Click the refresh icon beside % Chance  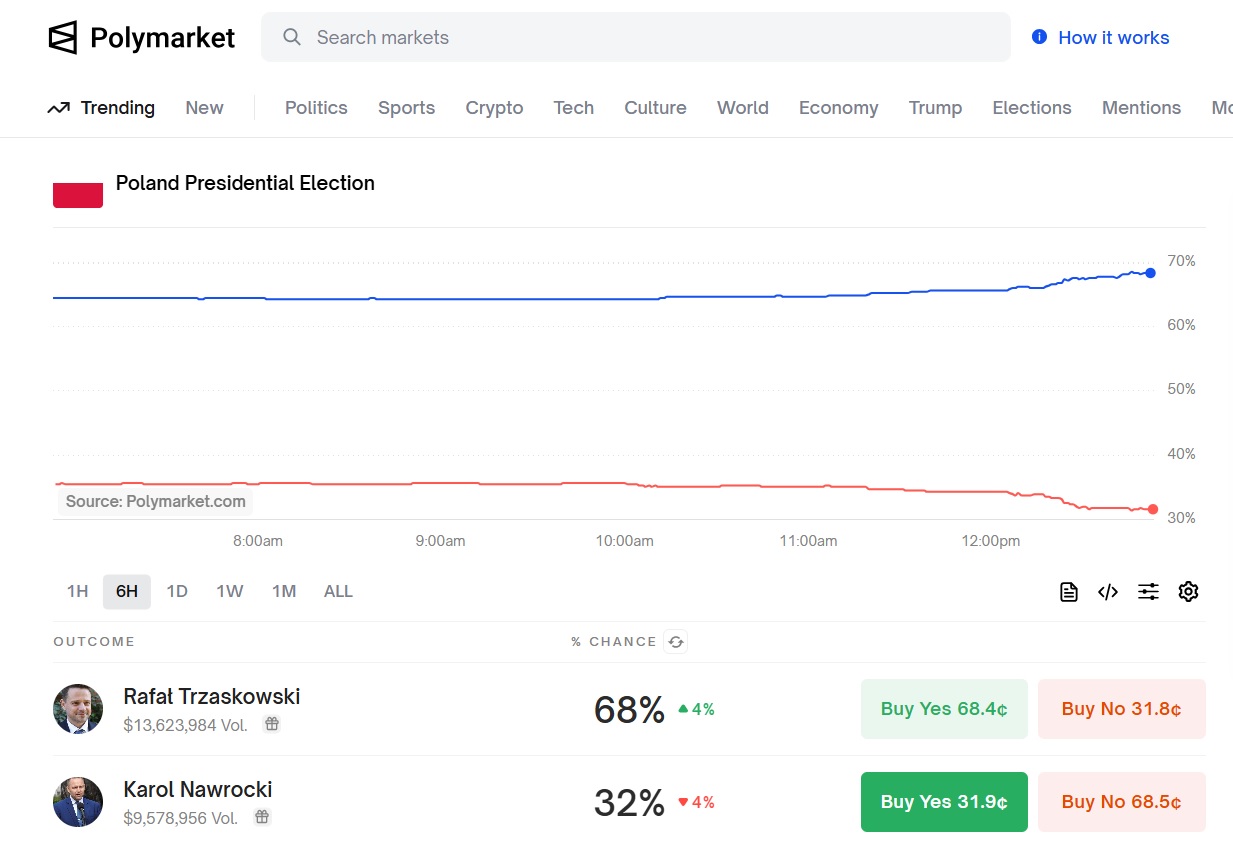[x=676, y=642]
